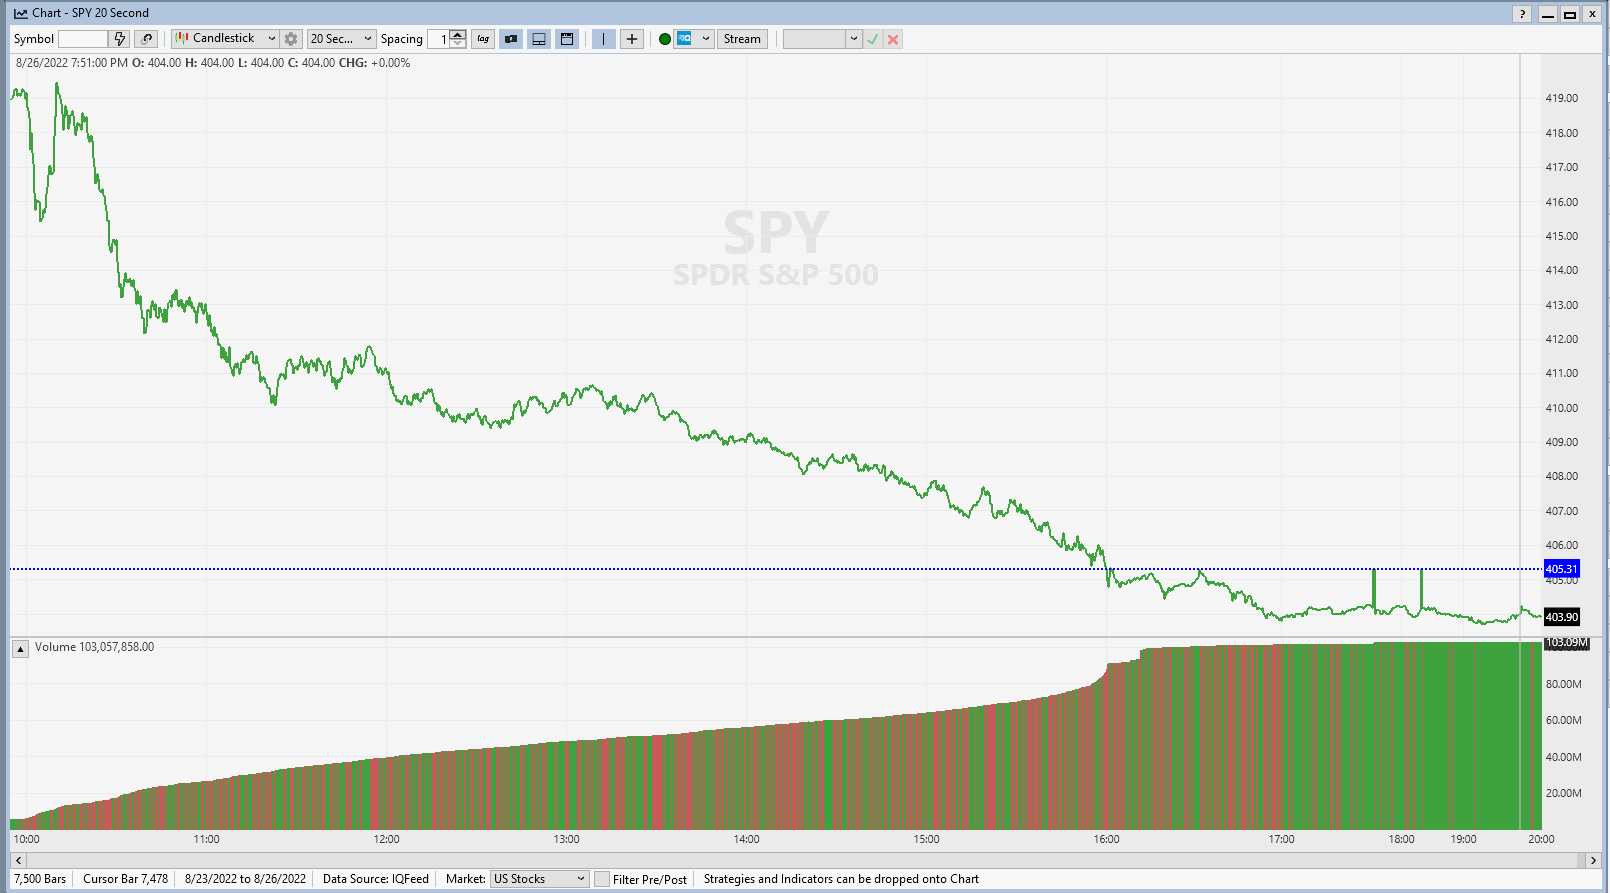The height and width of the screenshot is (893, 1610).
Task: Decrease bar spacing with down arrow
Action: tap(458, 44)
